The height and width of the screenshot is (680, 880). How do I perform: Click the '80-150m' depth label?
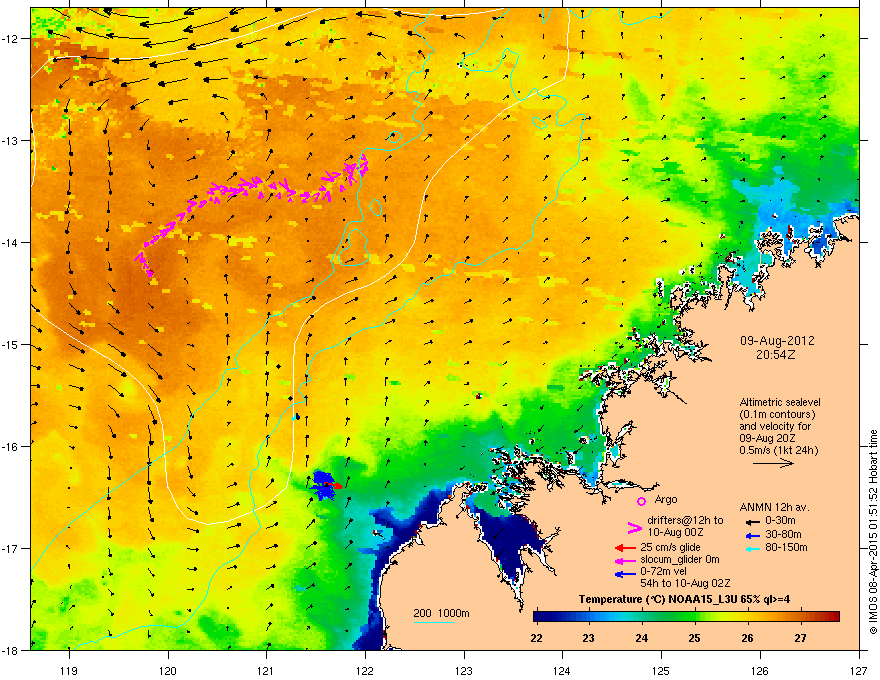point(786,548)
